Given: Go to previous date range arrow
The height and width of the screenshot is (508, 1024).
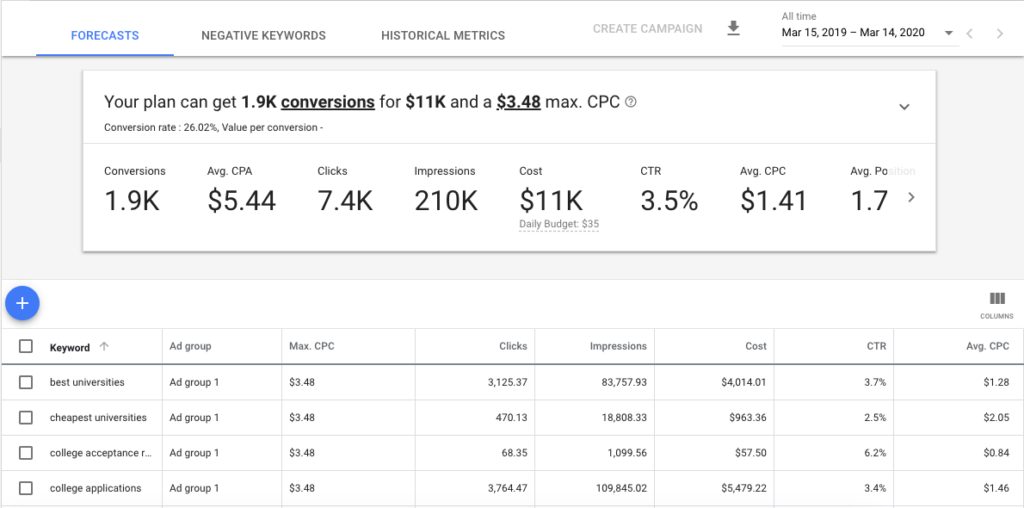Looking at the screenshot, I should (969, 34).
